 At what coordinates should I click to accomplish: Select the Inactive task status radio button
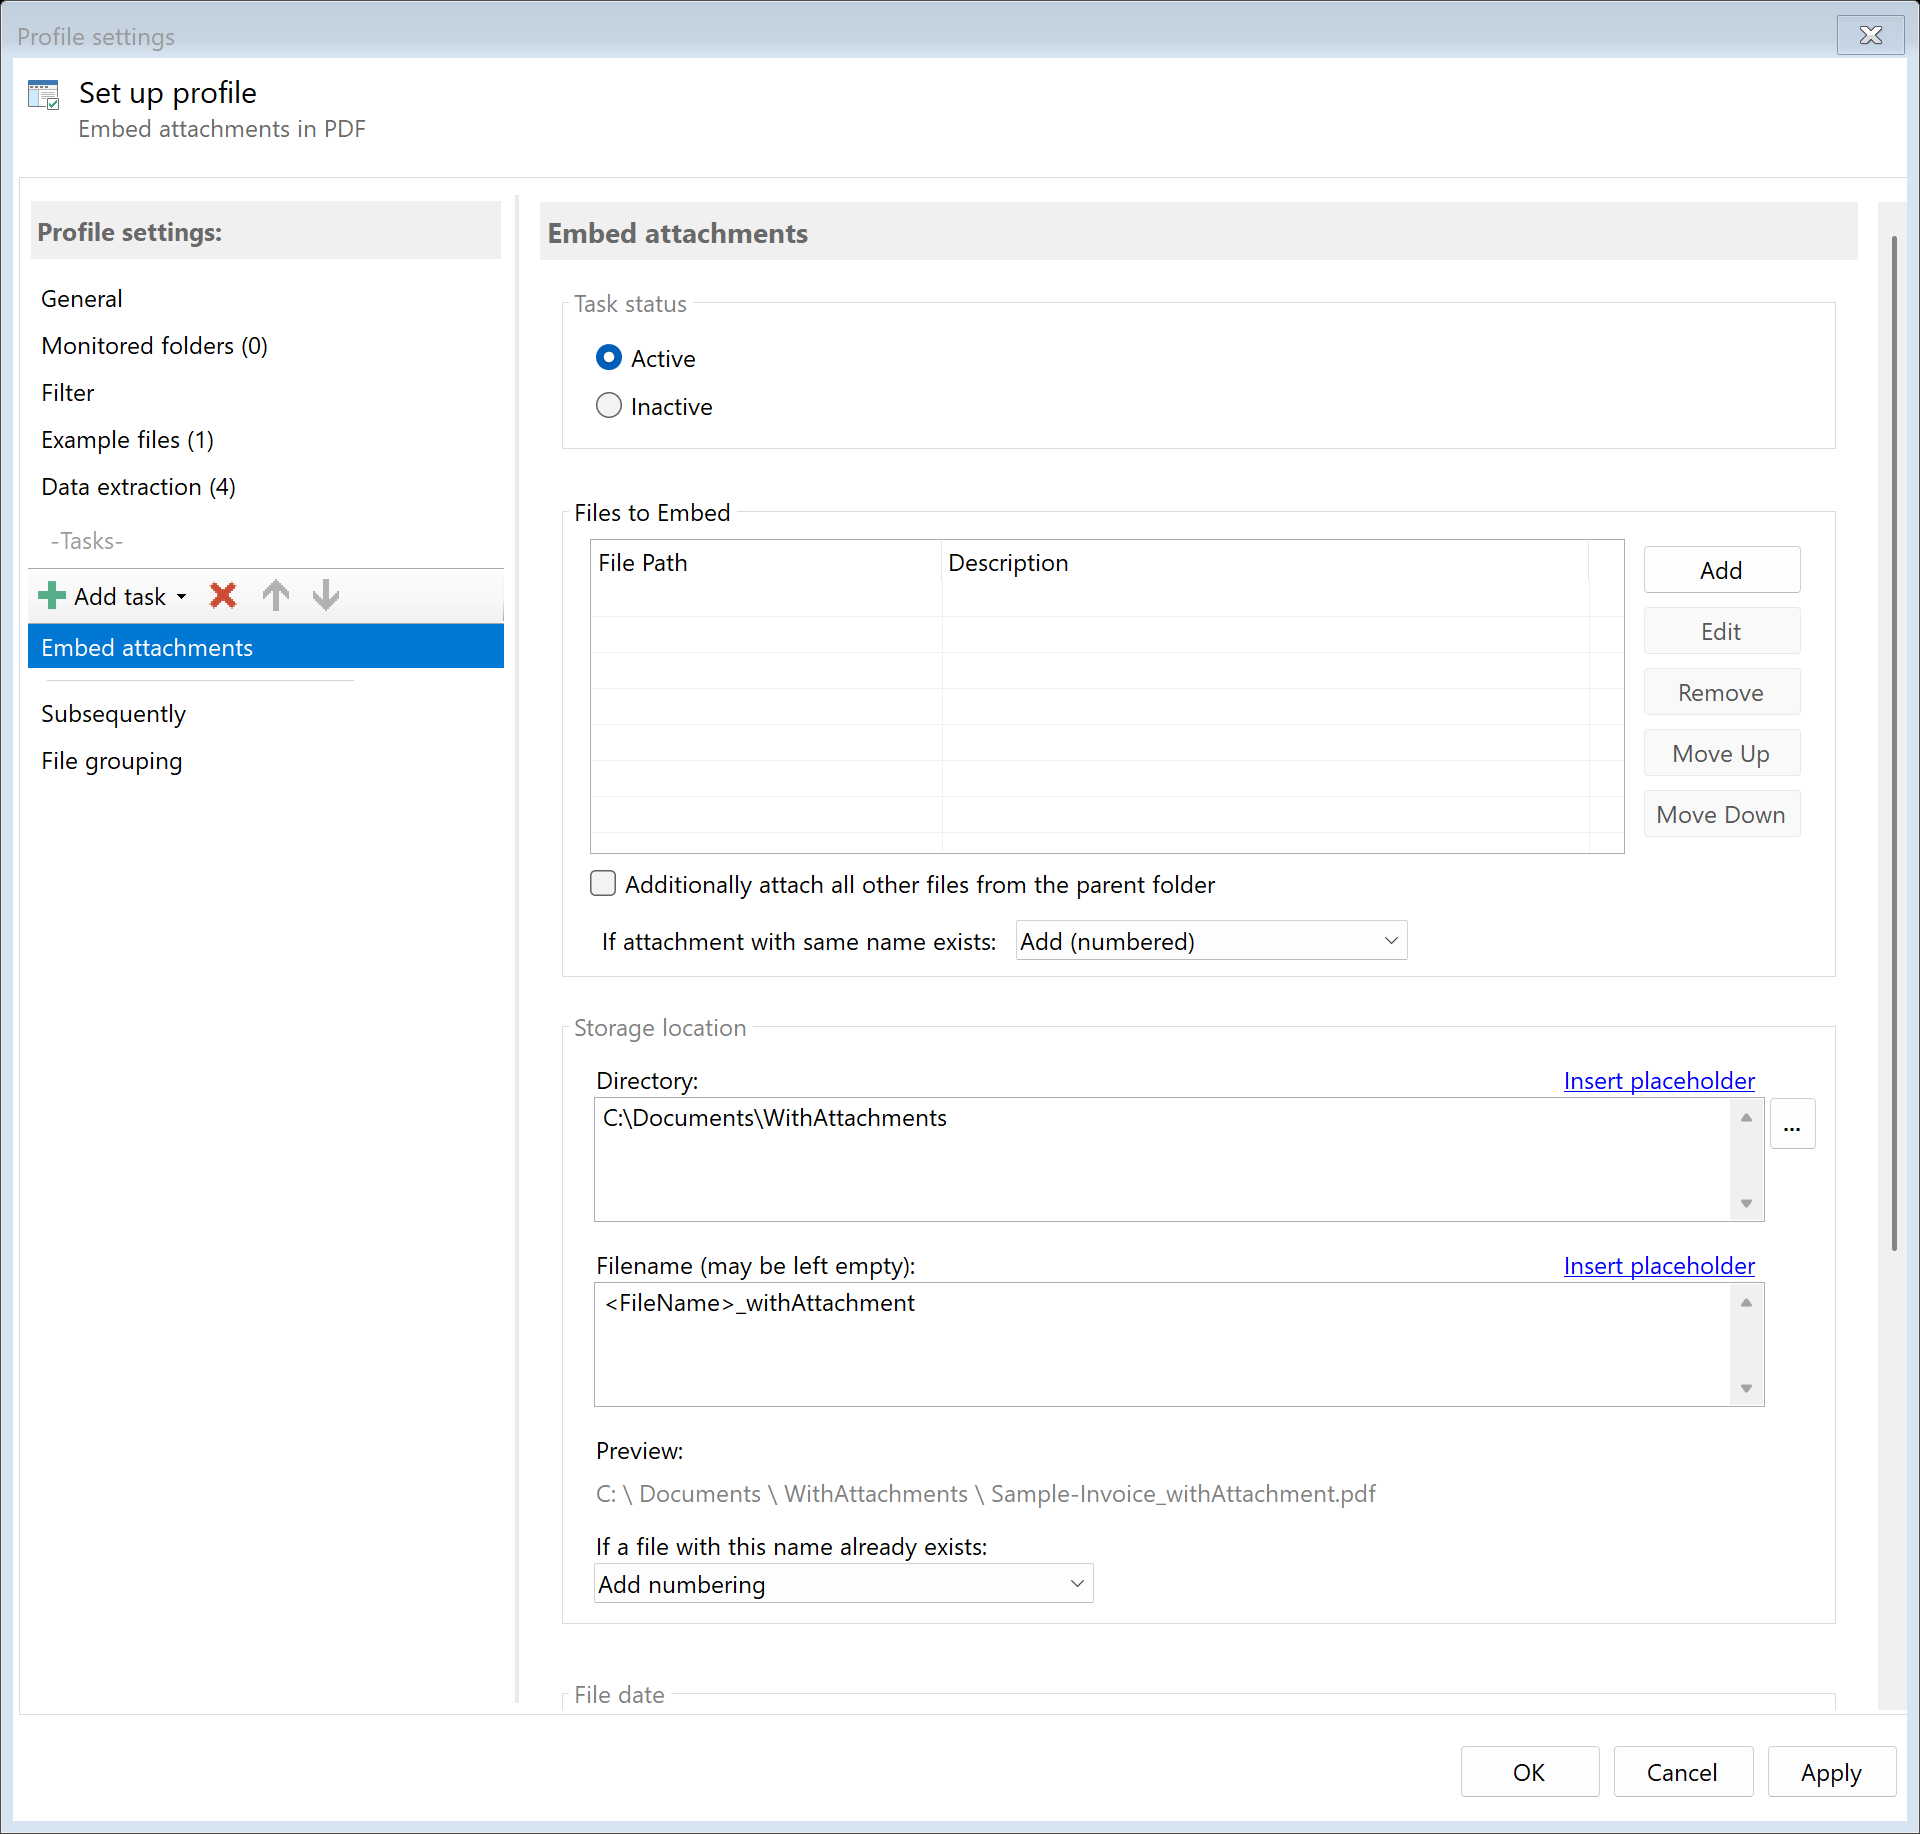(609, 405)
